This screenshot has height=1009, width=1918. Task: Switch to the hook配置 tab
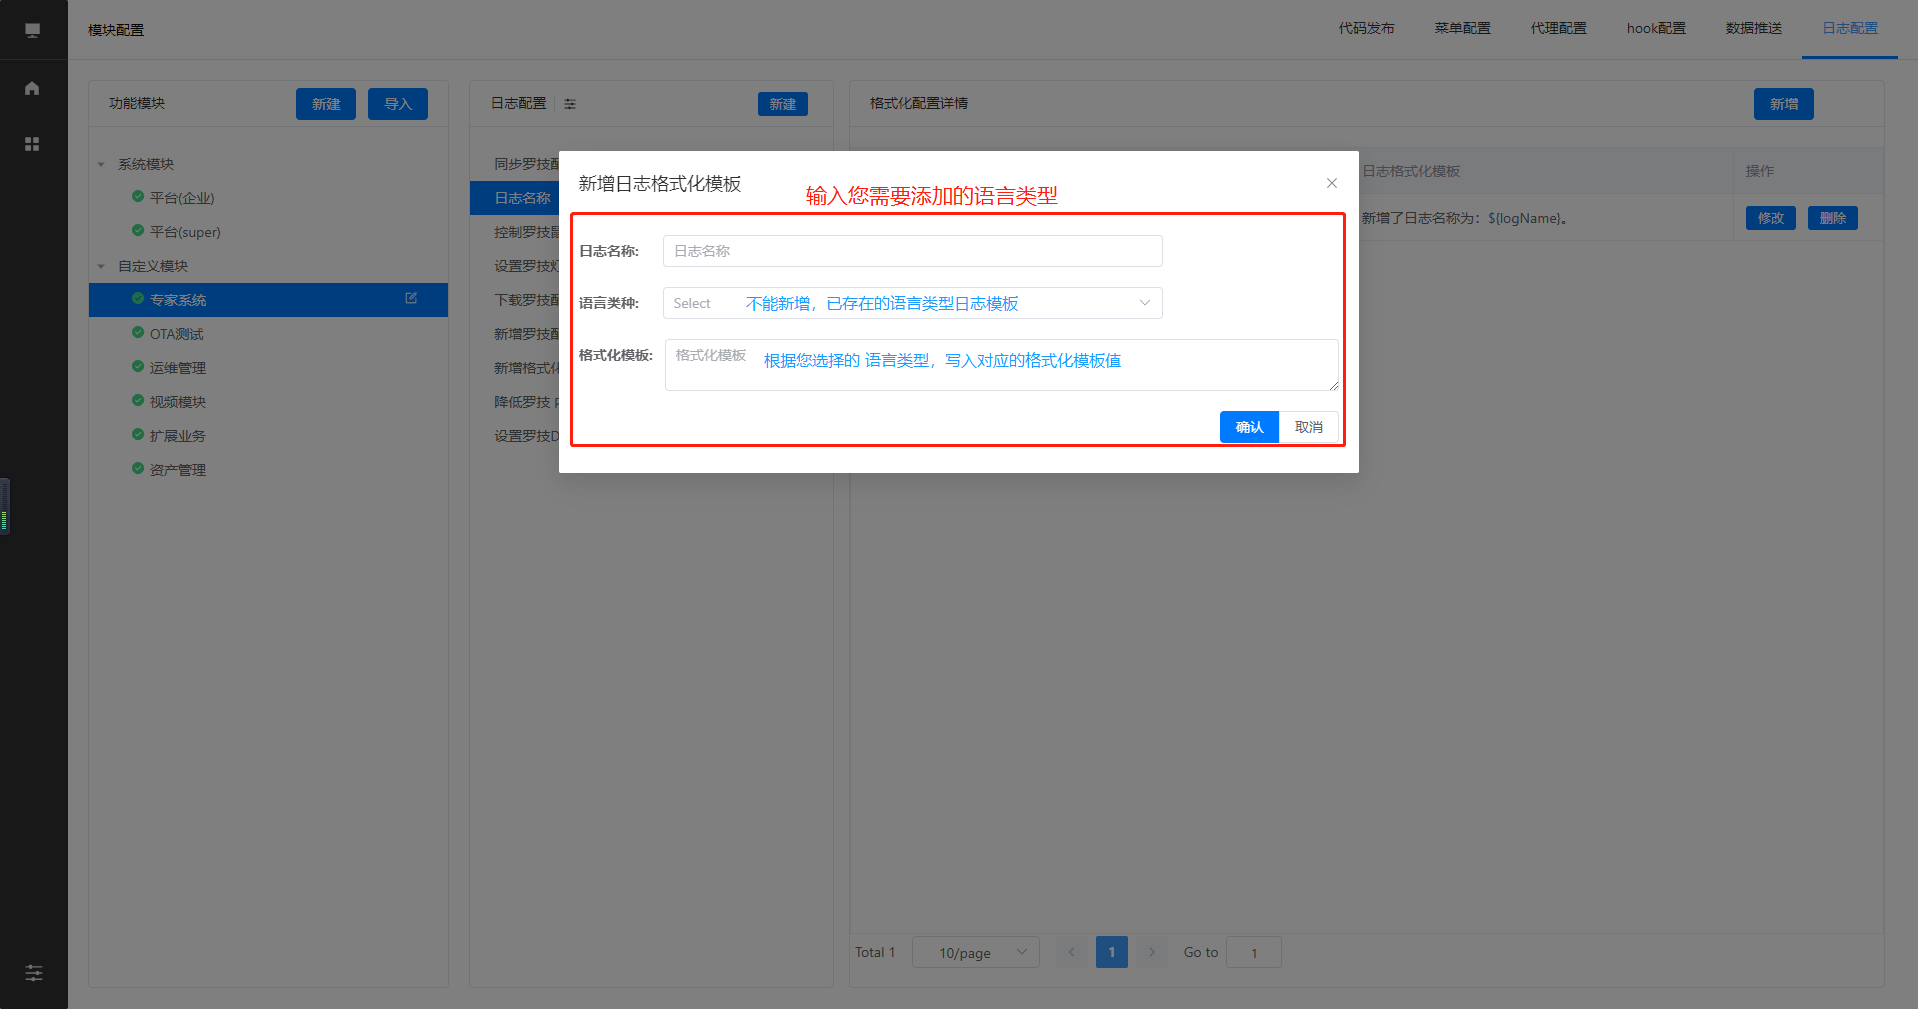[x=1656, y=28]
